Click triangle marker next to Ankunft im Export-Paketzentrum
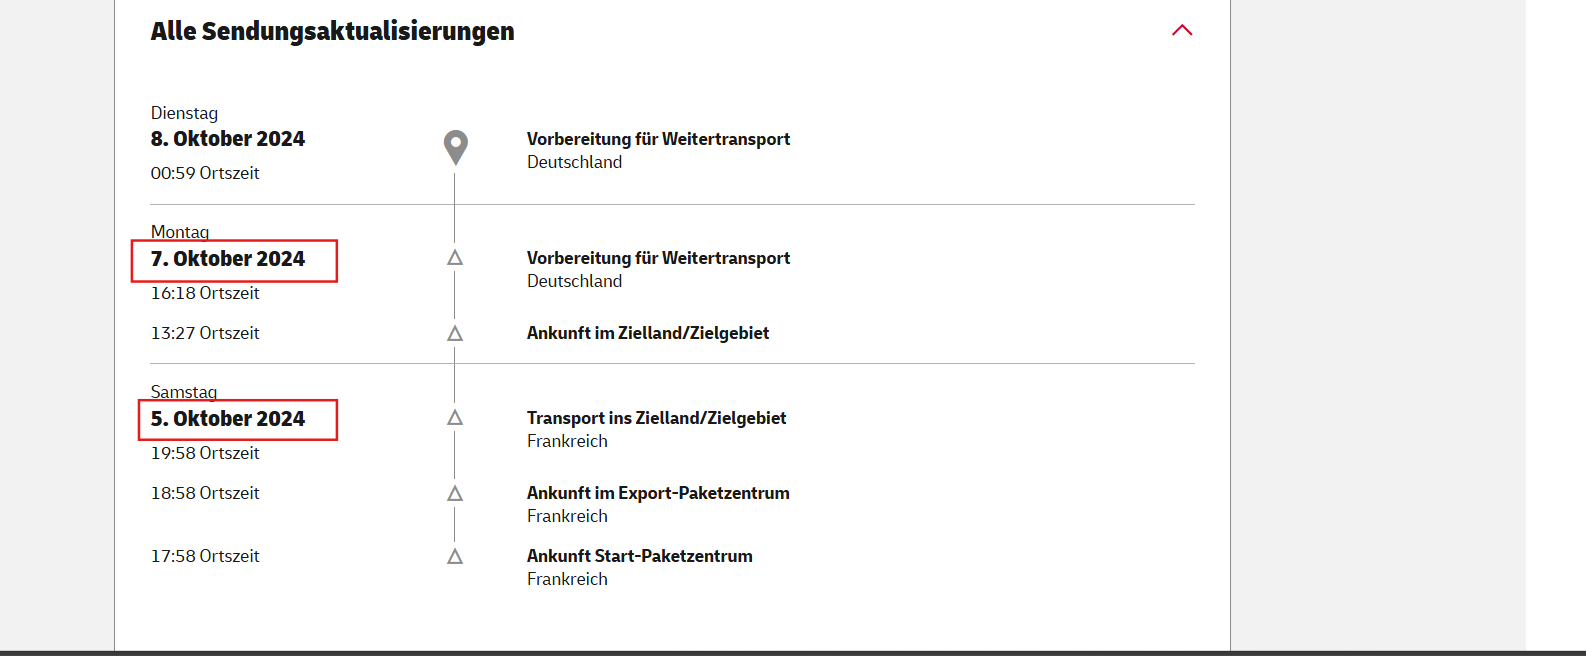Viewport: 1586px width, 656px height. [x=455, y=493]
